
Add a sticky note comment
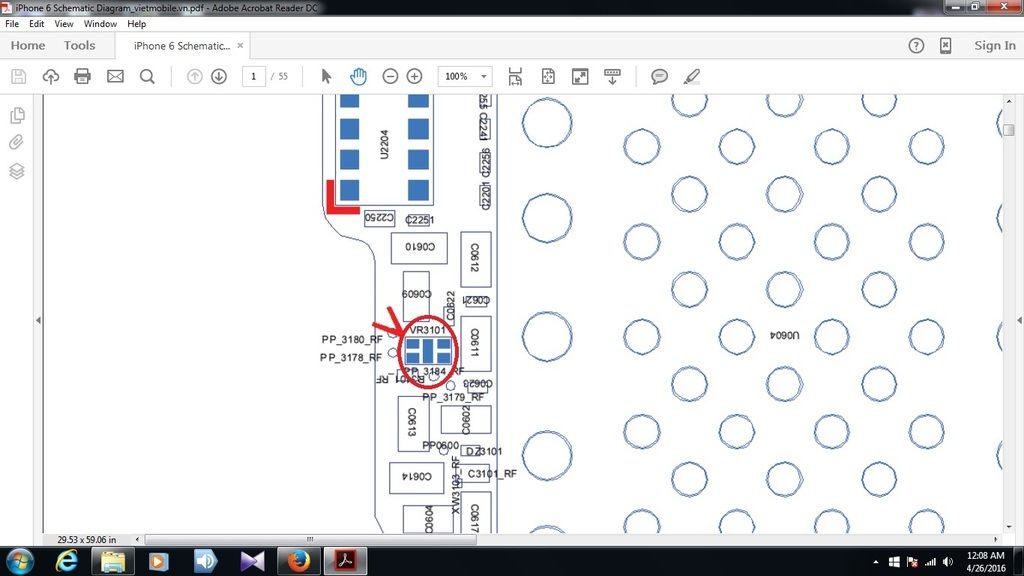pyautogui.click(x=659, y=76)
